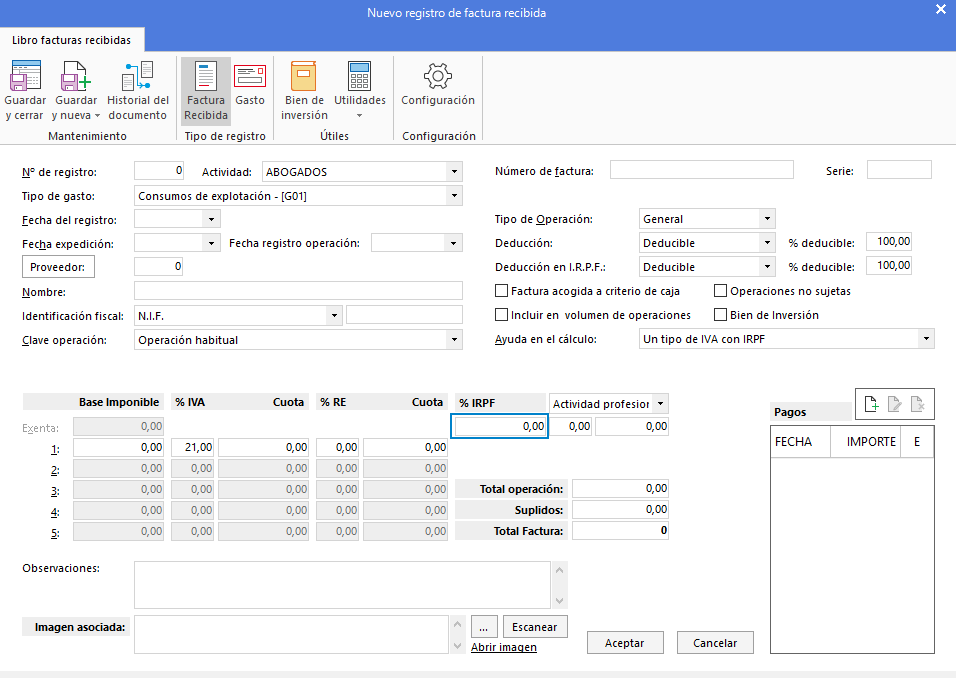
Task: Open Historial del documento
Action: pos(138,90)
